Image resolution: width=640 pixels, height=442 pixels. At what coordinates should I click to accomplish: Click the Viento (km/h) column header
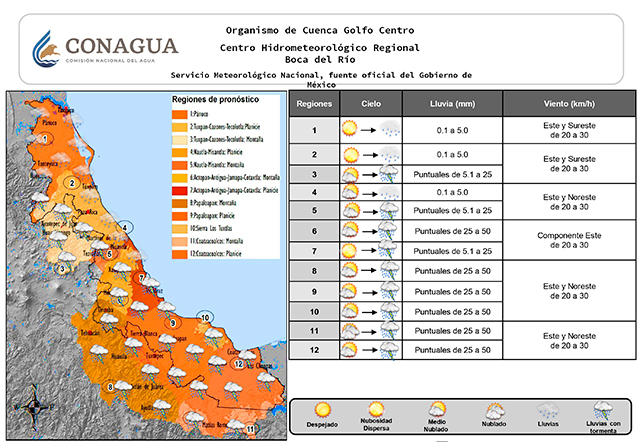(x=569, y=104)
